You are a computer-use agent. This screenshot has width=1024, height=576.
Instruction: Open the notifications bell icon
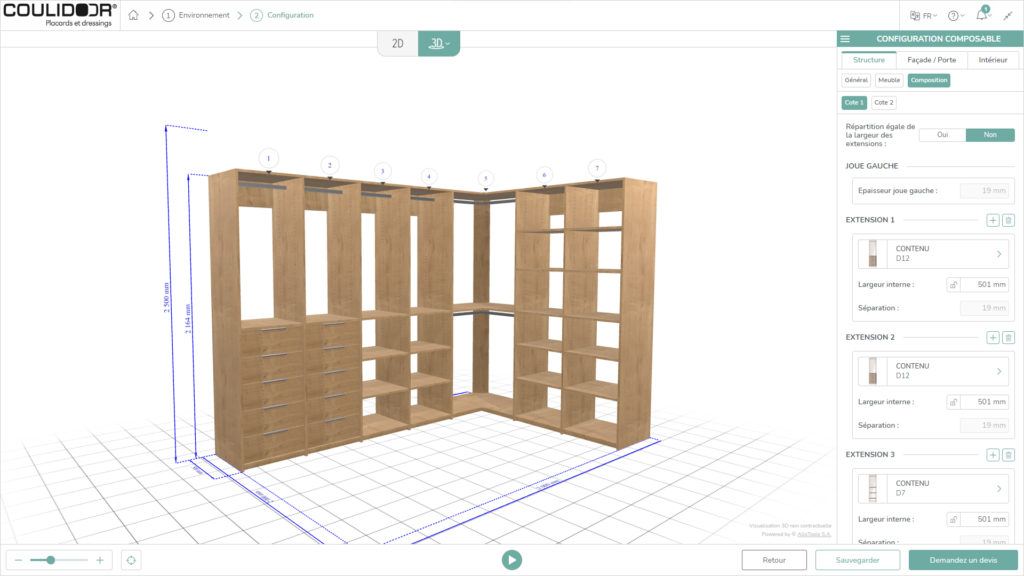pyautogui.click(x=981, y=14)
